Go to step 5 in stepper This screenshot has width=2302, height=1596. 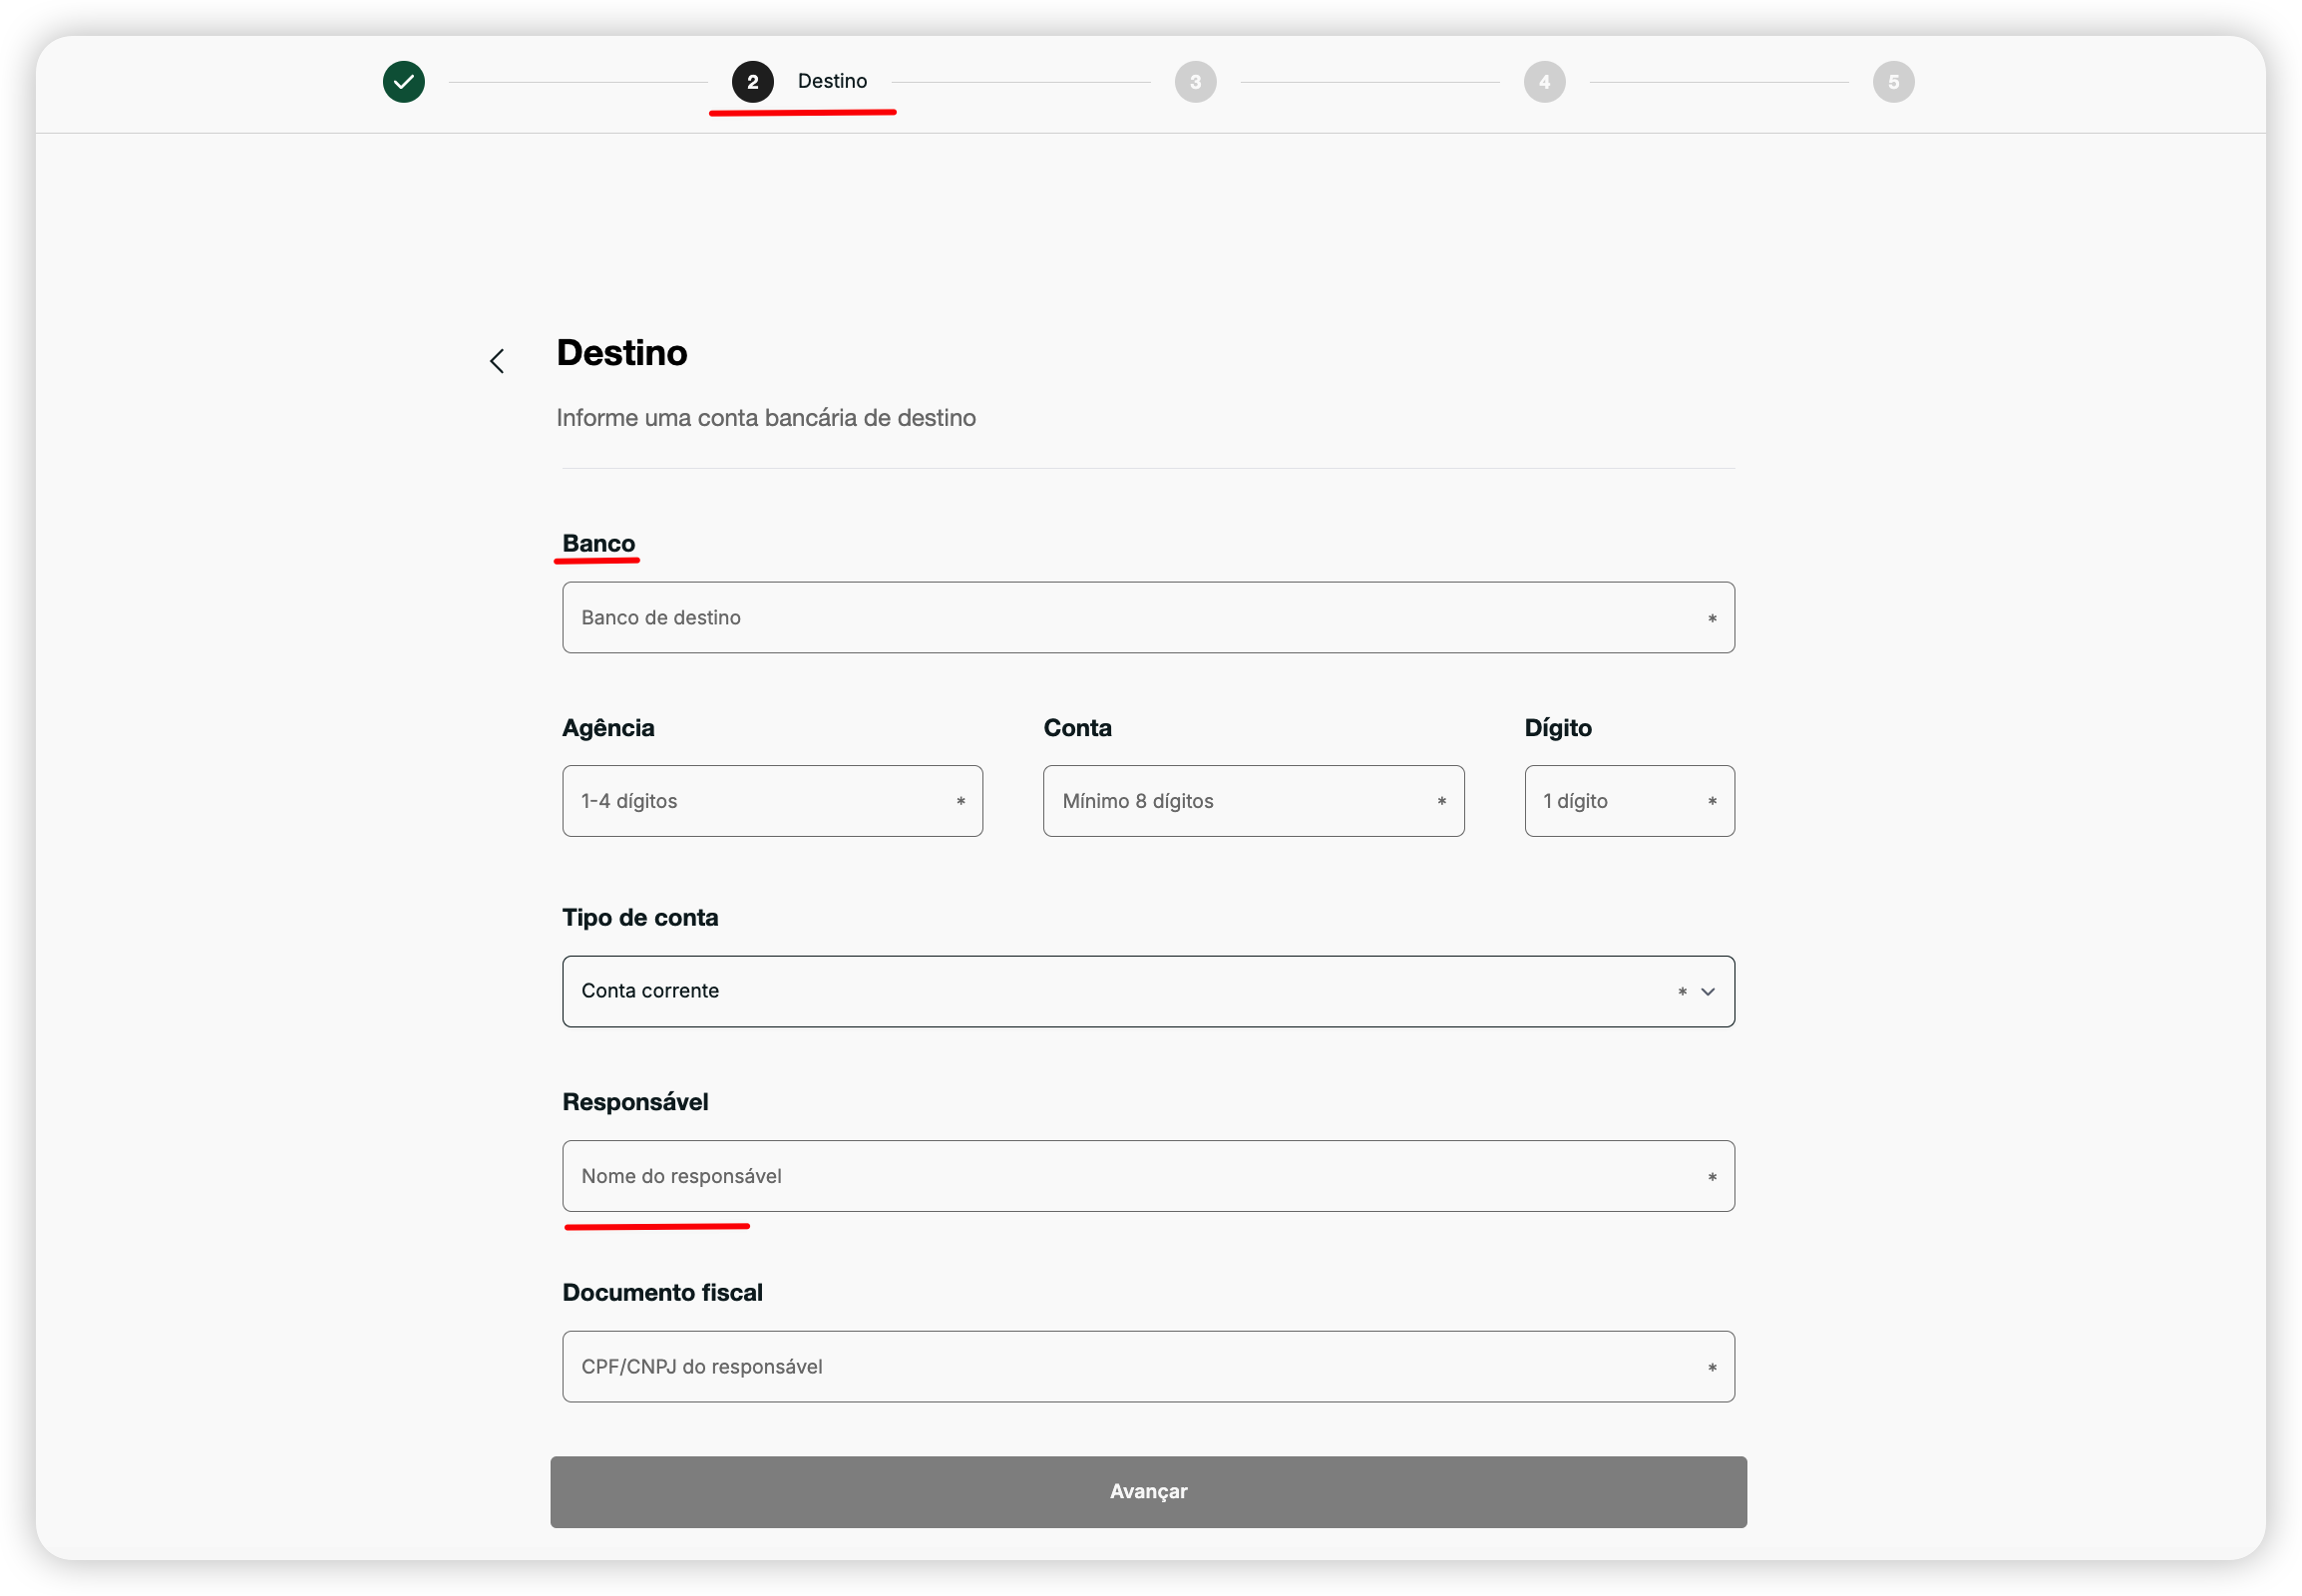(1893, 82)
